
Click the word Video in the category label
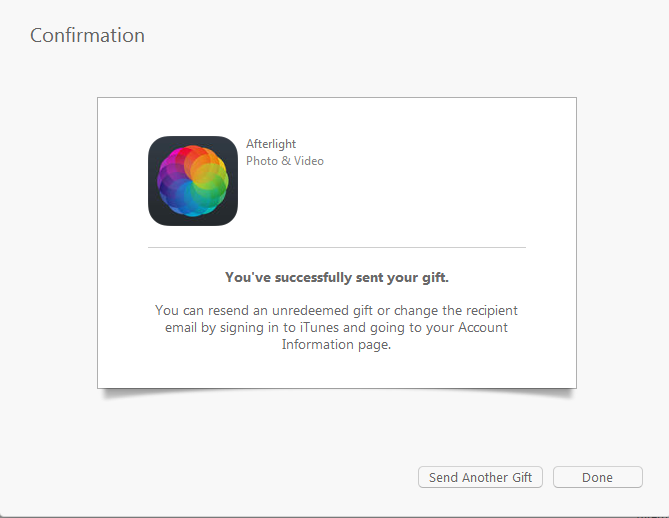(x=307, y=161)
